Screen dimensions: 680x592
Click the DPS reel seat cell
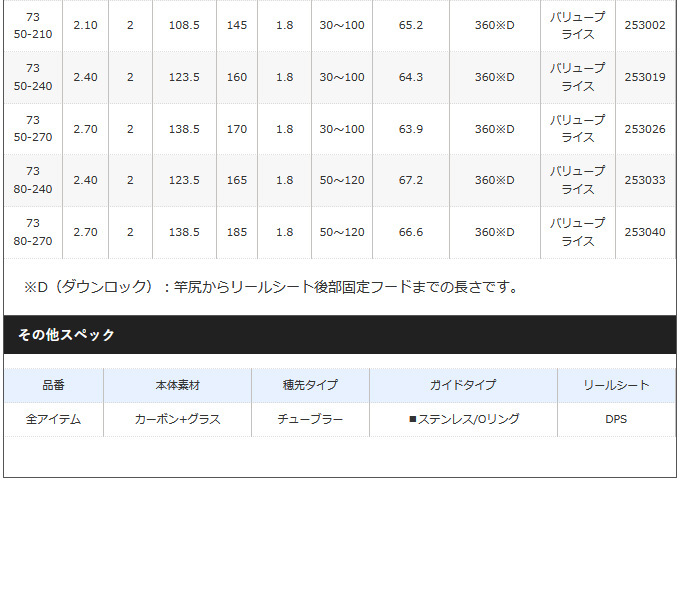coord(616,419)
